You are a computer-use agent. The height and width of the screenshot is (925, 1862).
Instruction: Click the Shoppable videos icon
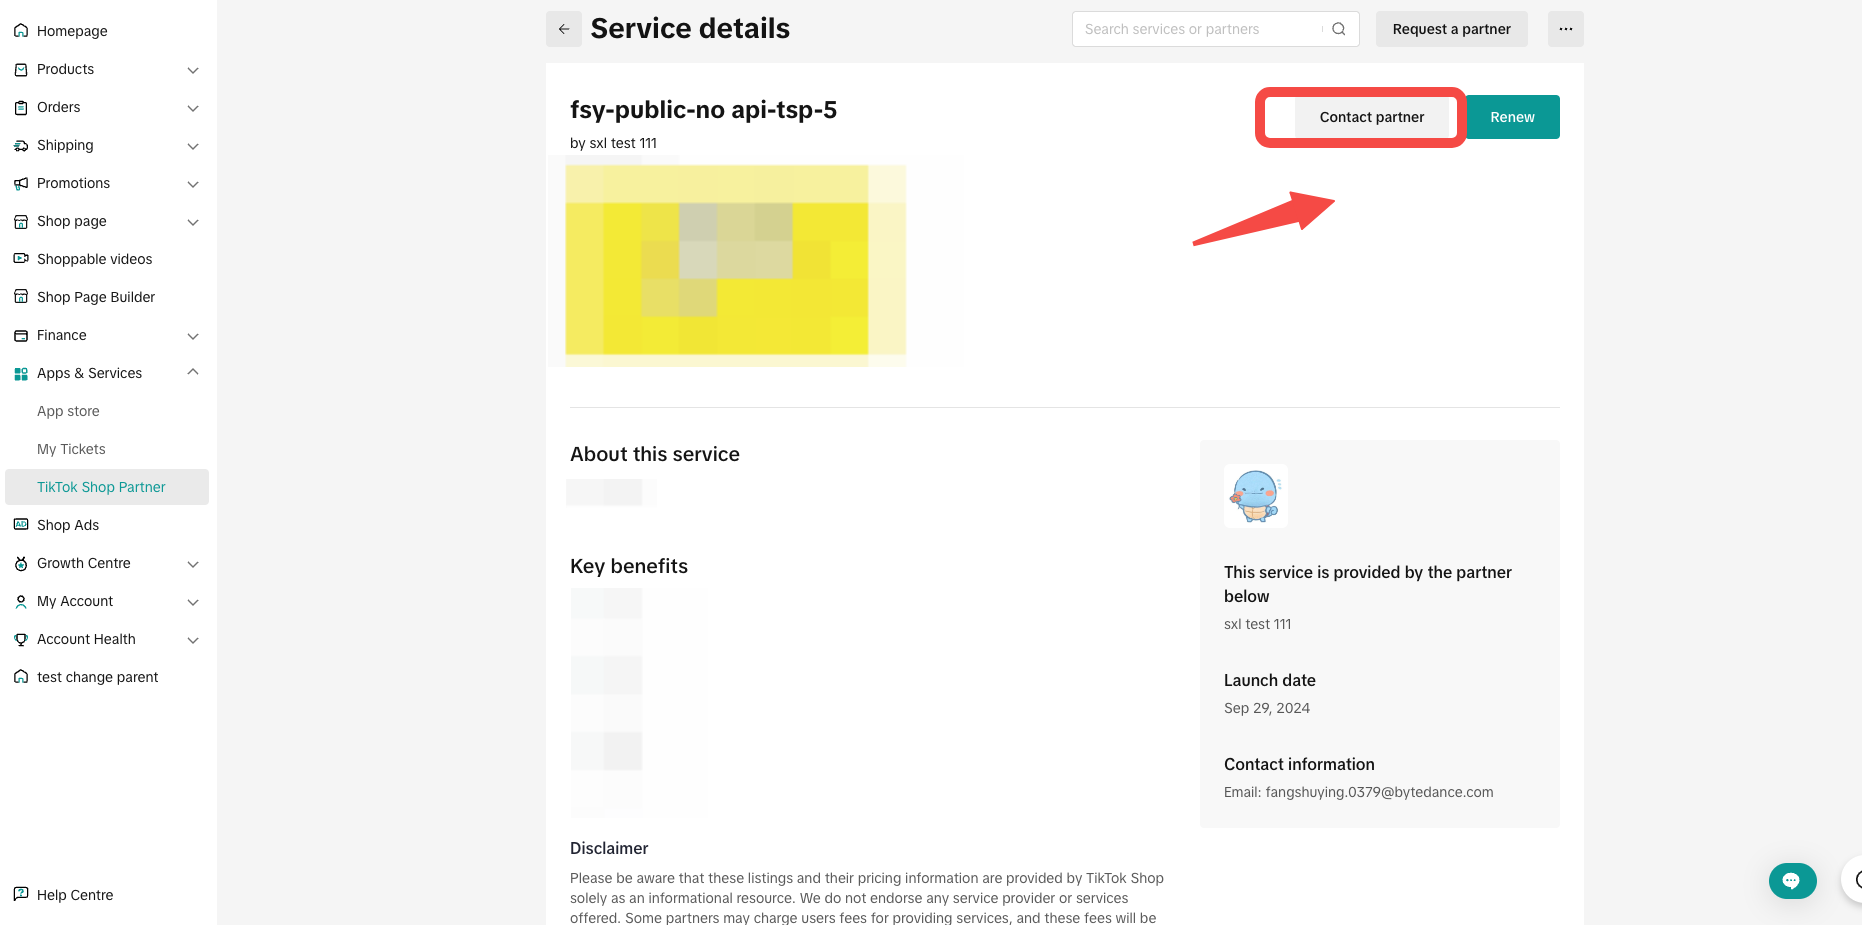[x=21, y=259]
